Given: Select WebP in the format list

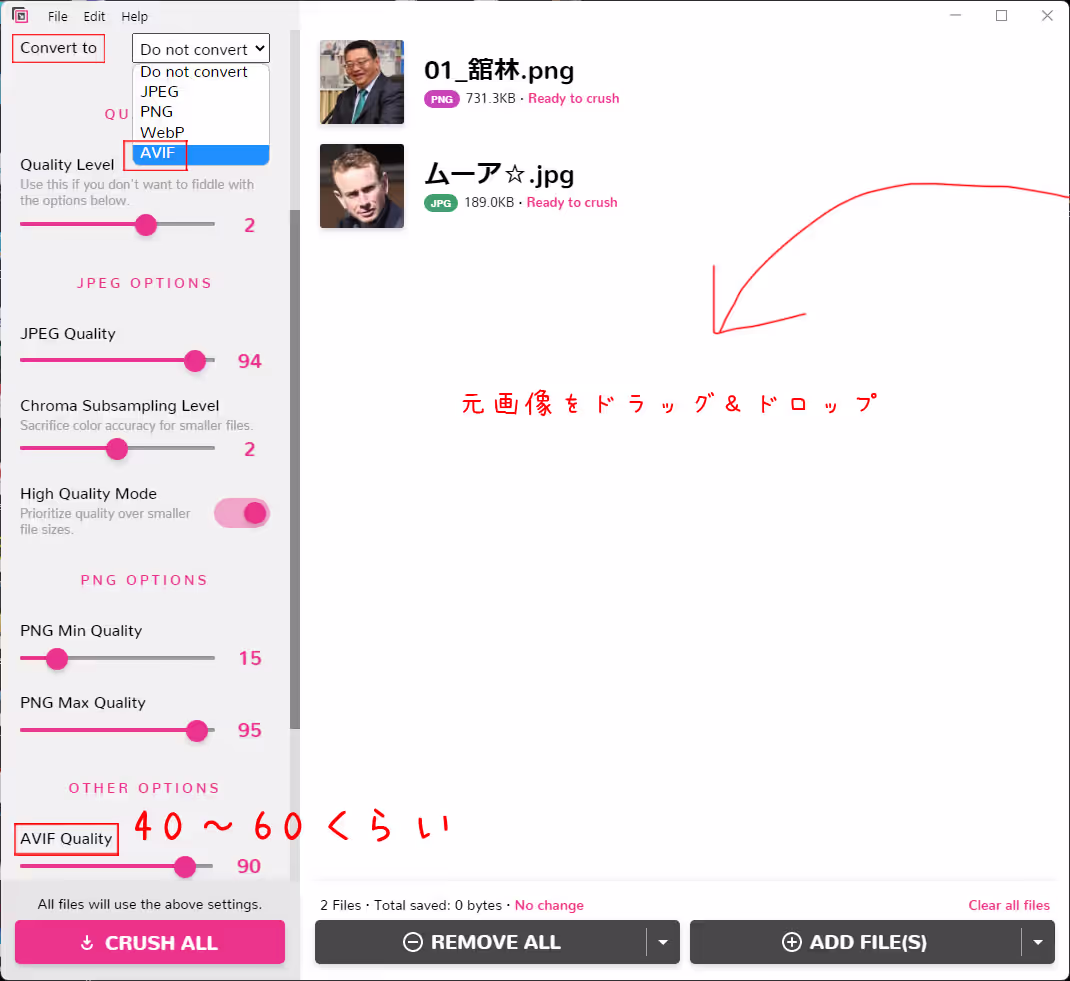Looking at the screenshot, I should point(162,132).
